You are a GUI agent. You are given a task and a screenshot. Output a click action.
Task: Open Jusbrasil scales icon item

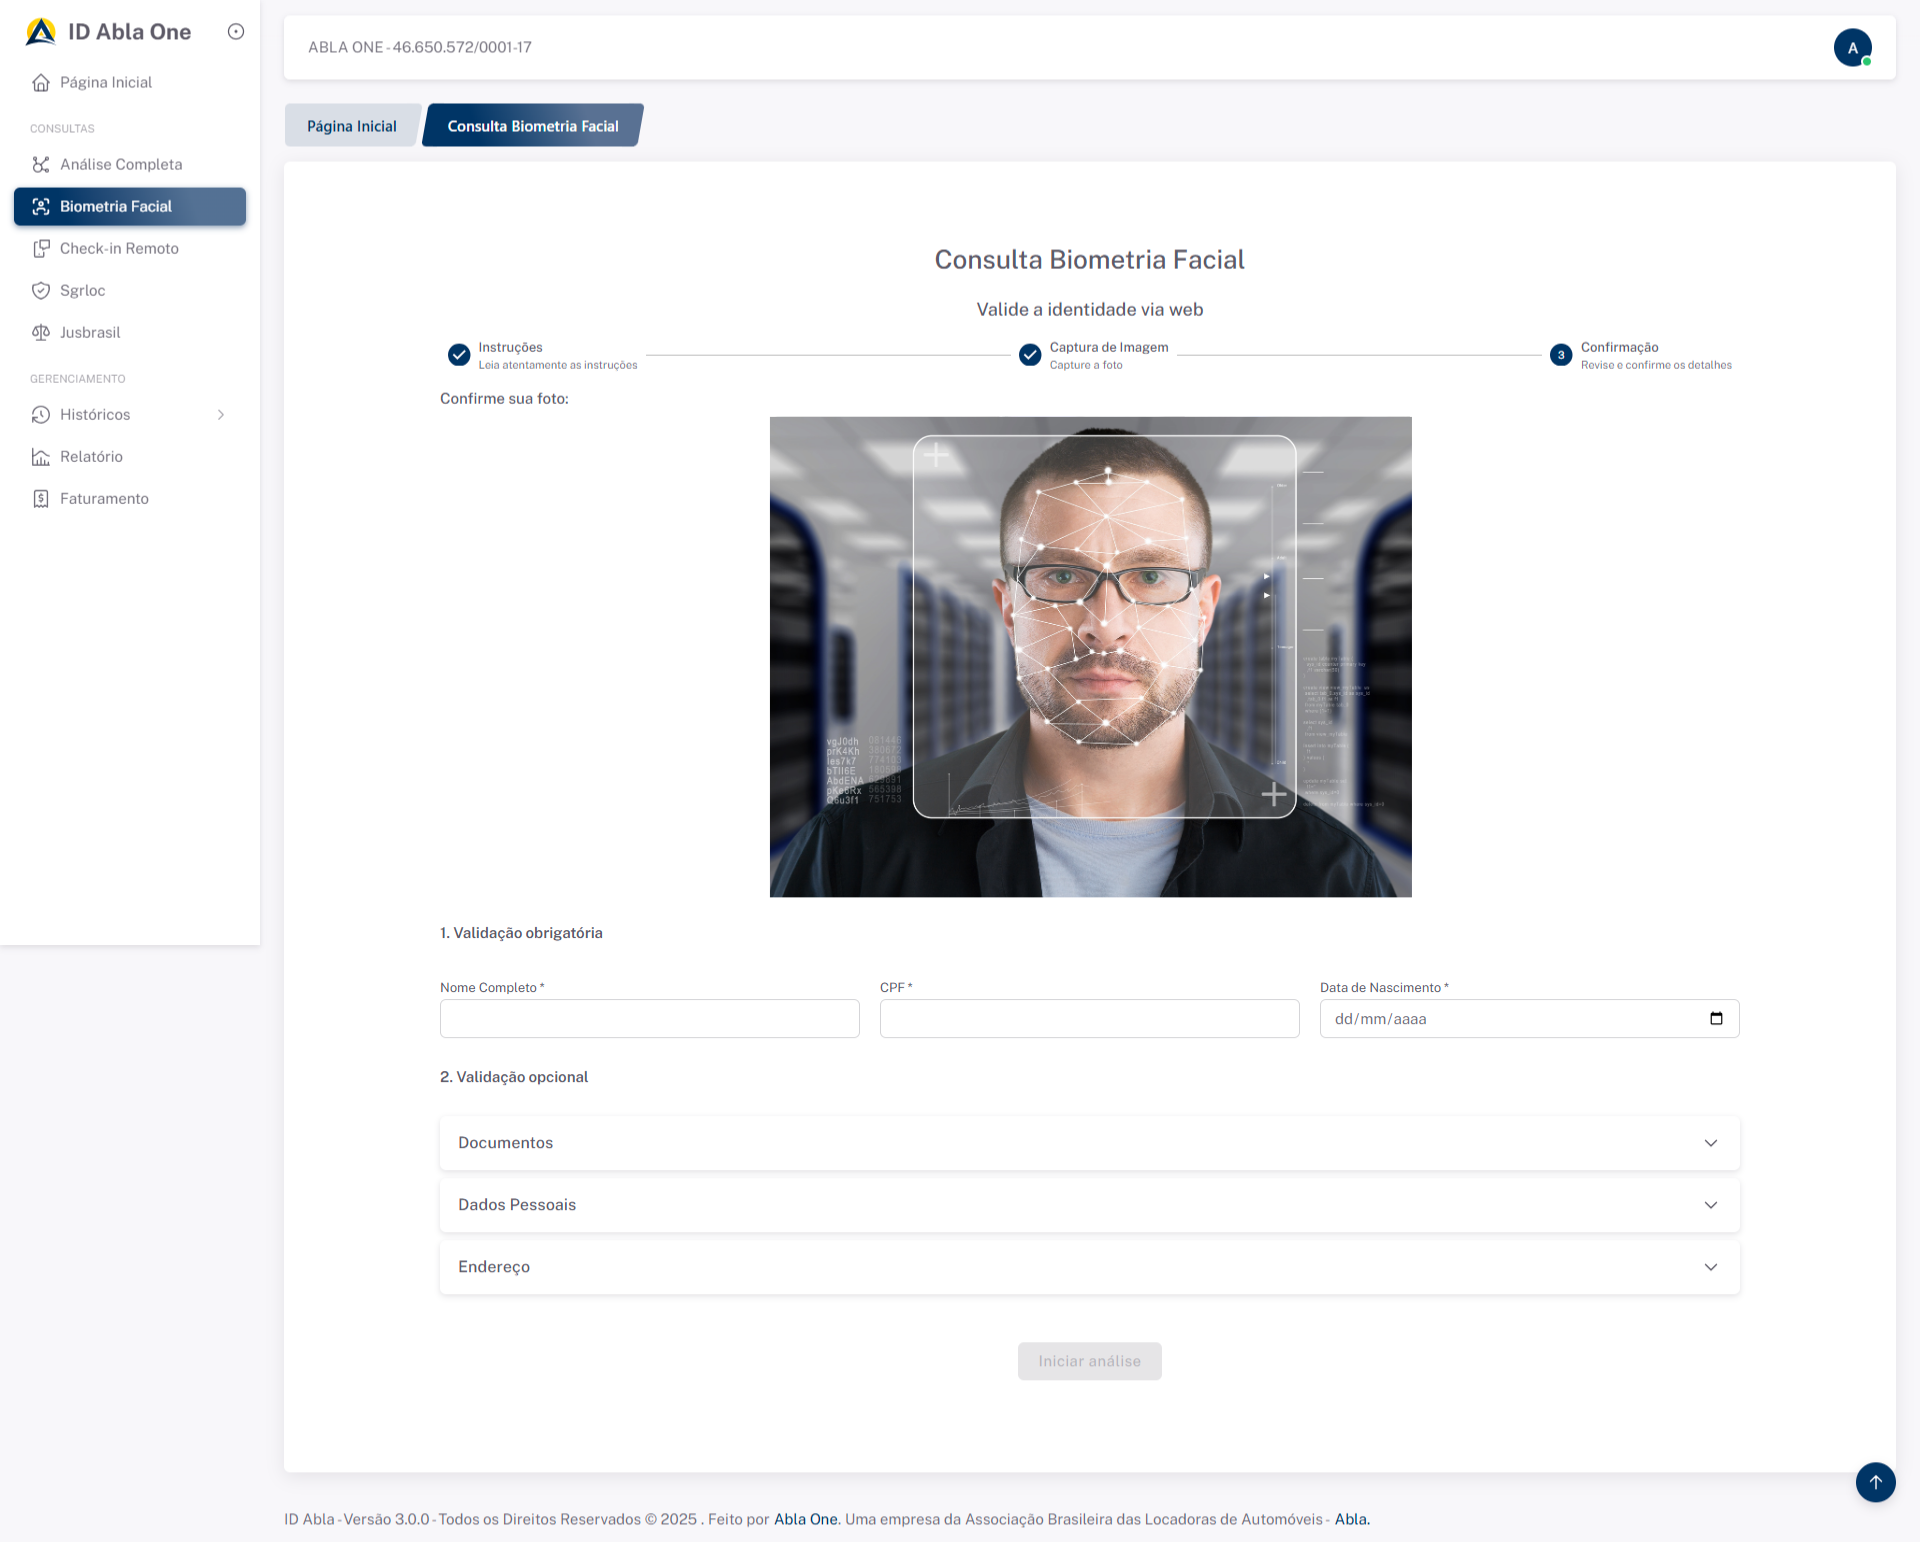[x=41, y=333]
